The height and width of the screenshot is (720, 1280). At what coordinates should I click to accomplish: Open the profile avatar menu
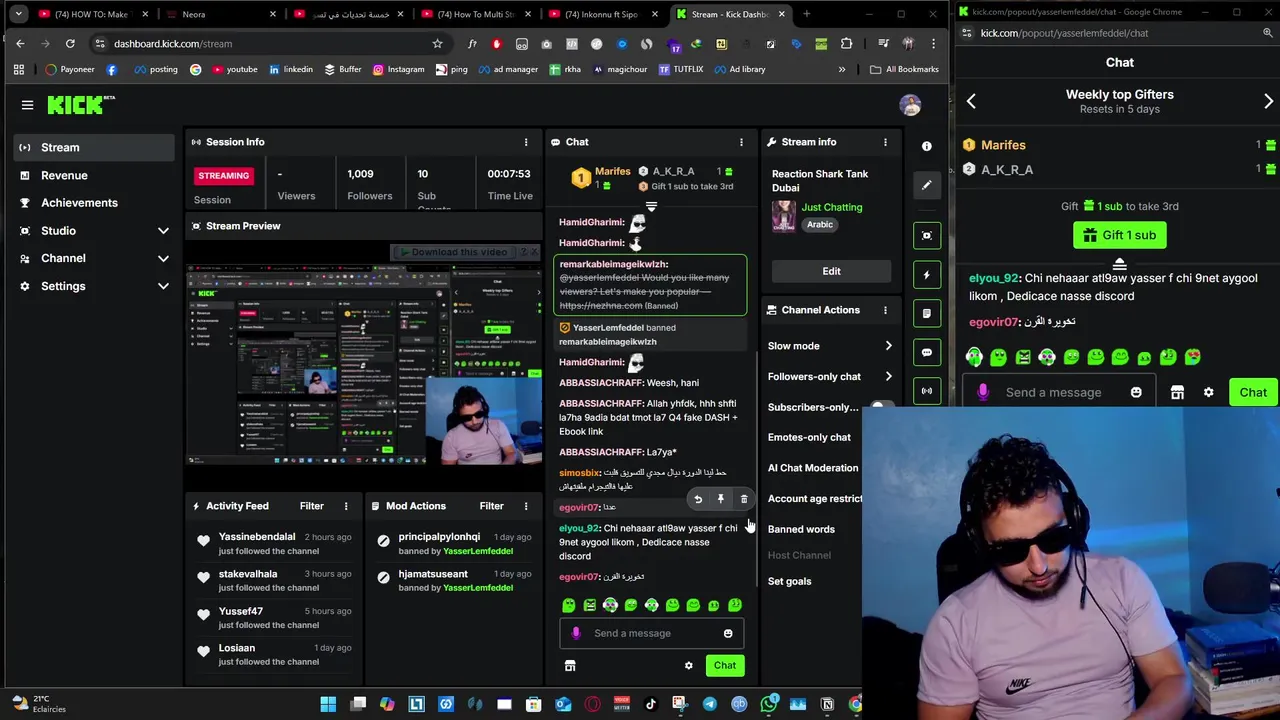pyautogui.click(x=910, y=104)
